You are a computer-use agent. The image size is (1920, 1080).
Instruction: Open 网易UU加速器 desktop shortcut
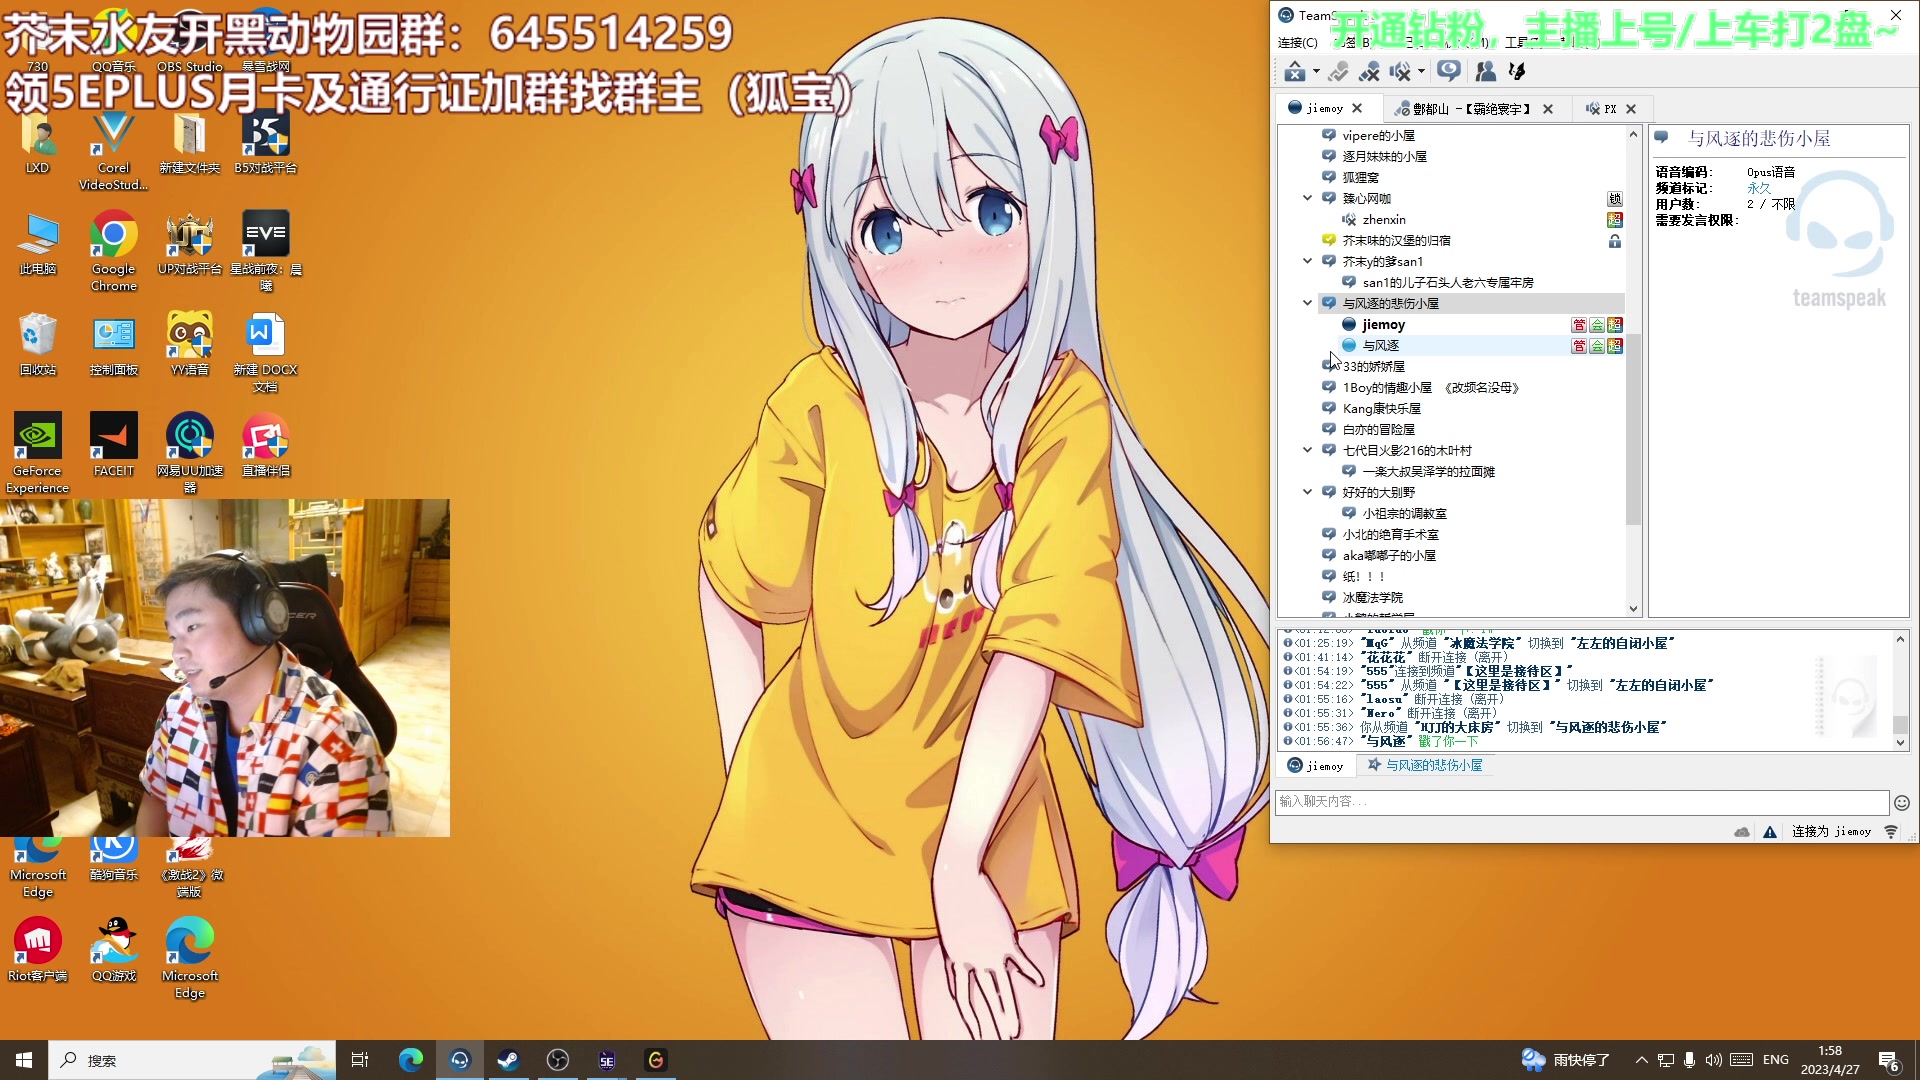[x=190, y=452]
